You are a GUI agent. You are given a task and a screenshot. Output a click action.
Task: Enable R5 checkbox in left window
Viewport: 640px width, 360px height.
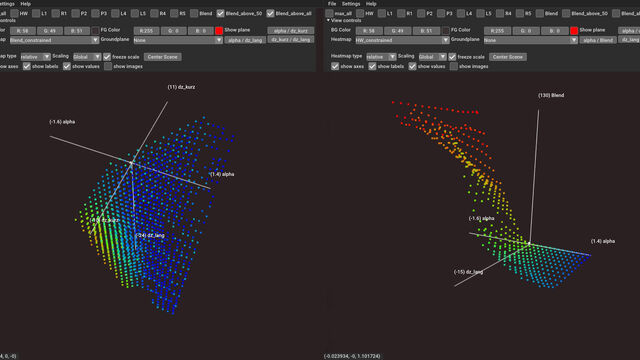[x=174, y=13]
